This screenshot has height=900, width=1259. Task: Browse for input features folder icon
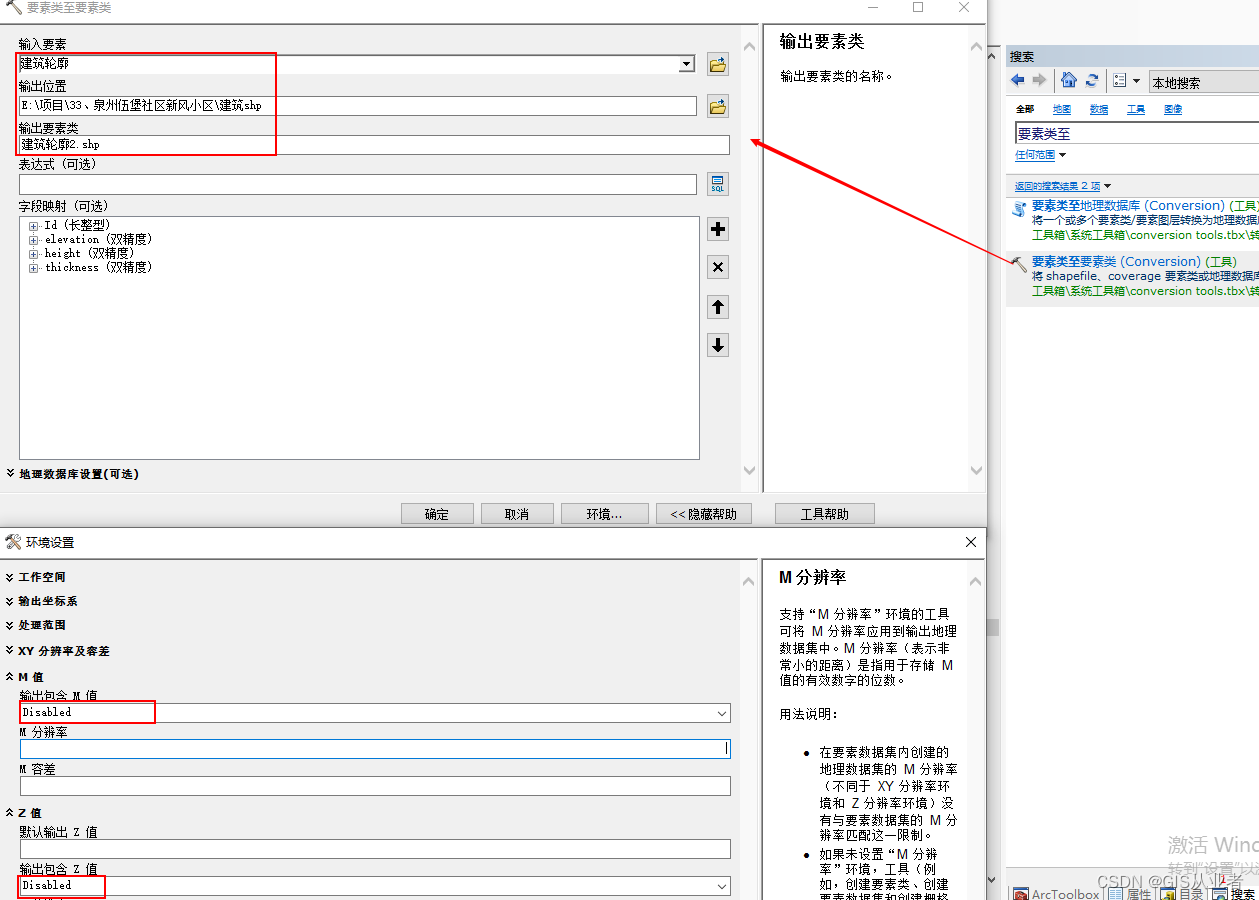pyautogui.click(x=717, y=65)
